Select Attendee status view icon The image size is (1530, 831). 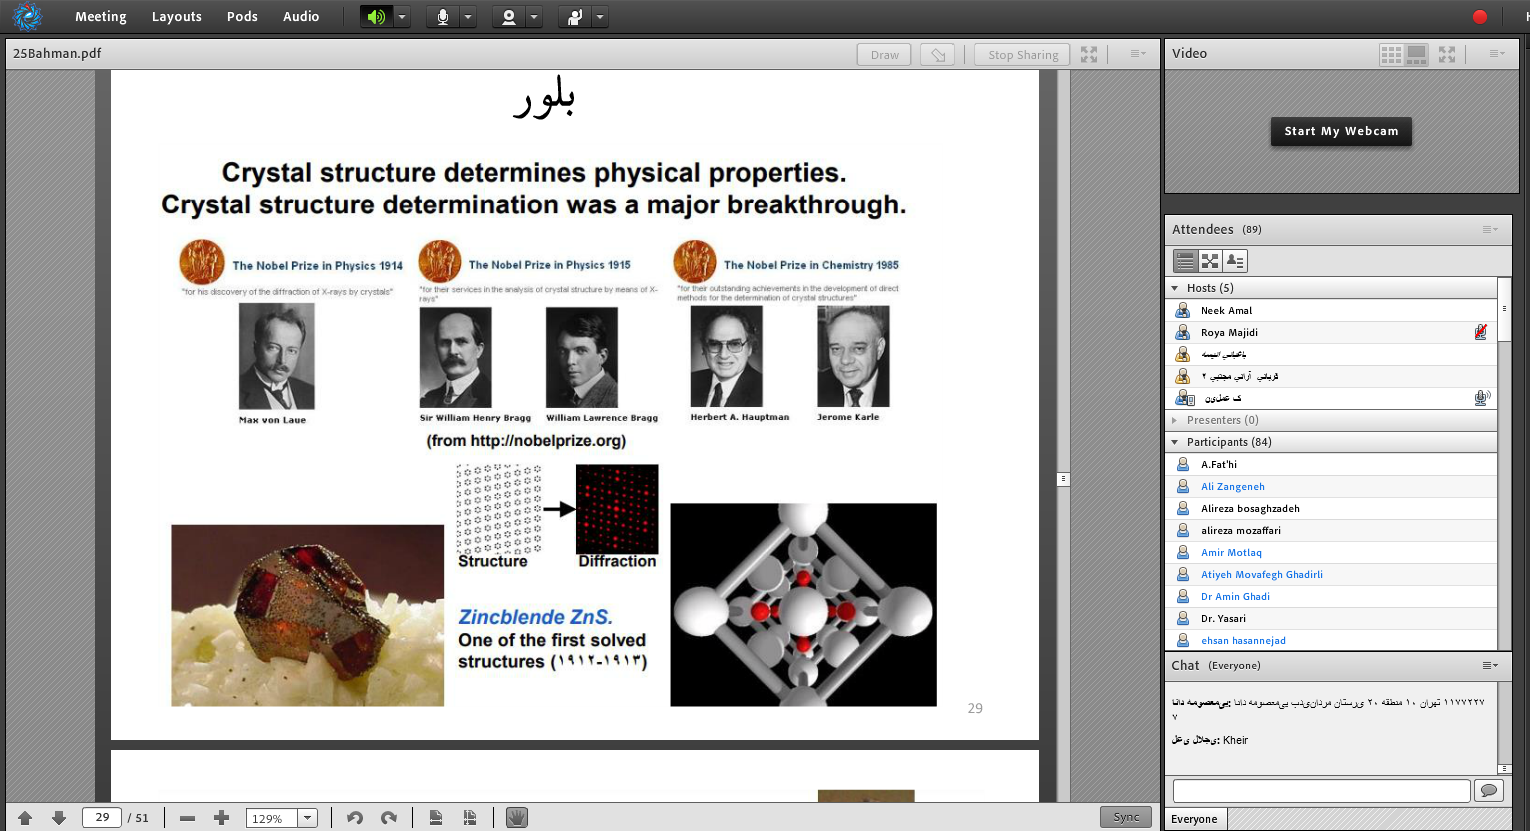(1235, 261)
